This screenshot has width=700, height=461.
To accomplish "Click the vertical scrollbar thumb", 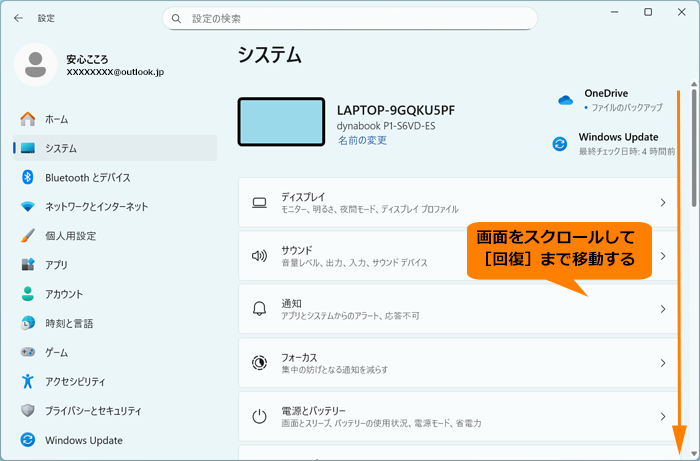I will (694, 147).
